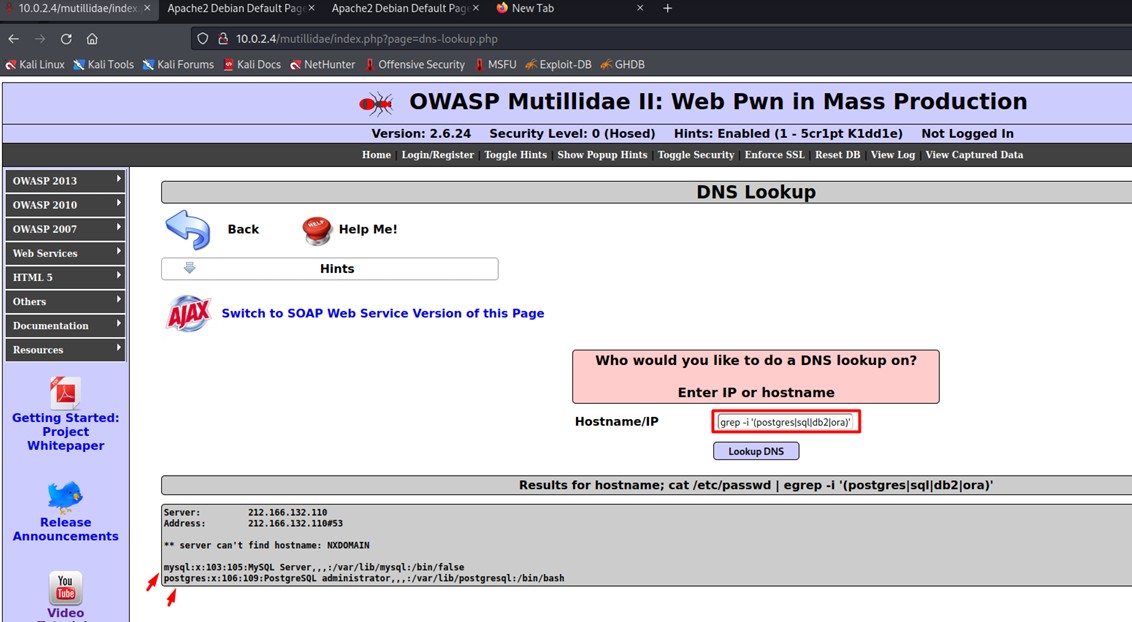Screen dimensions: 1132x622
Task: Open the MSFU bookmark
Action: 495,65
